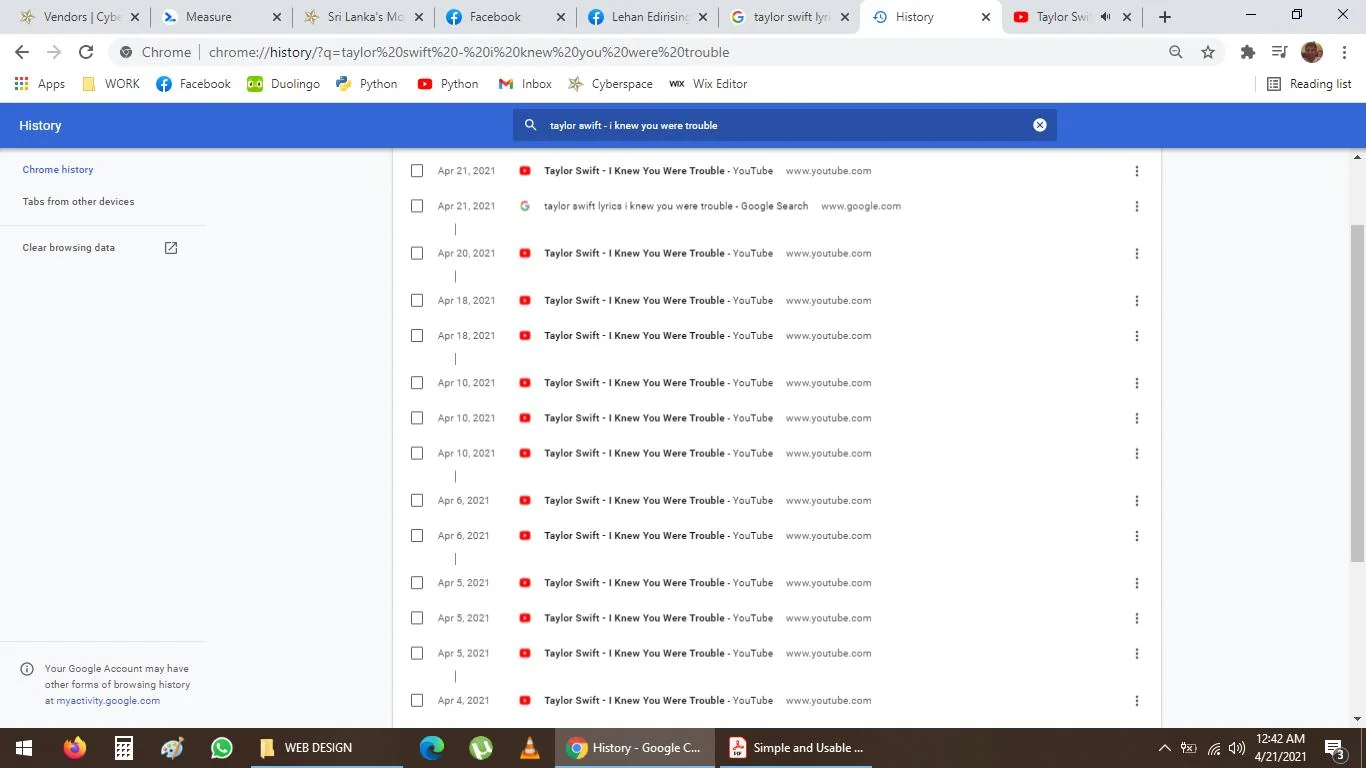1366x768 pixels.
Task: Open the Python bookmark with the Python logo
Action: click(367, 84)
